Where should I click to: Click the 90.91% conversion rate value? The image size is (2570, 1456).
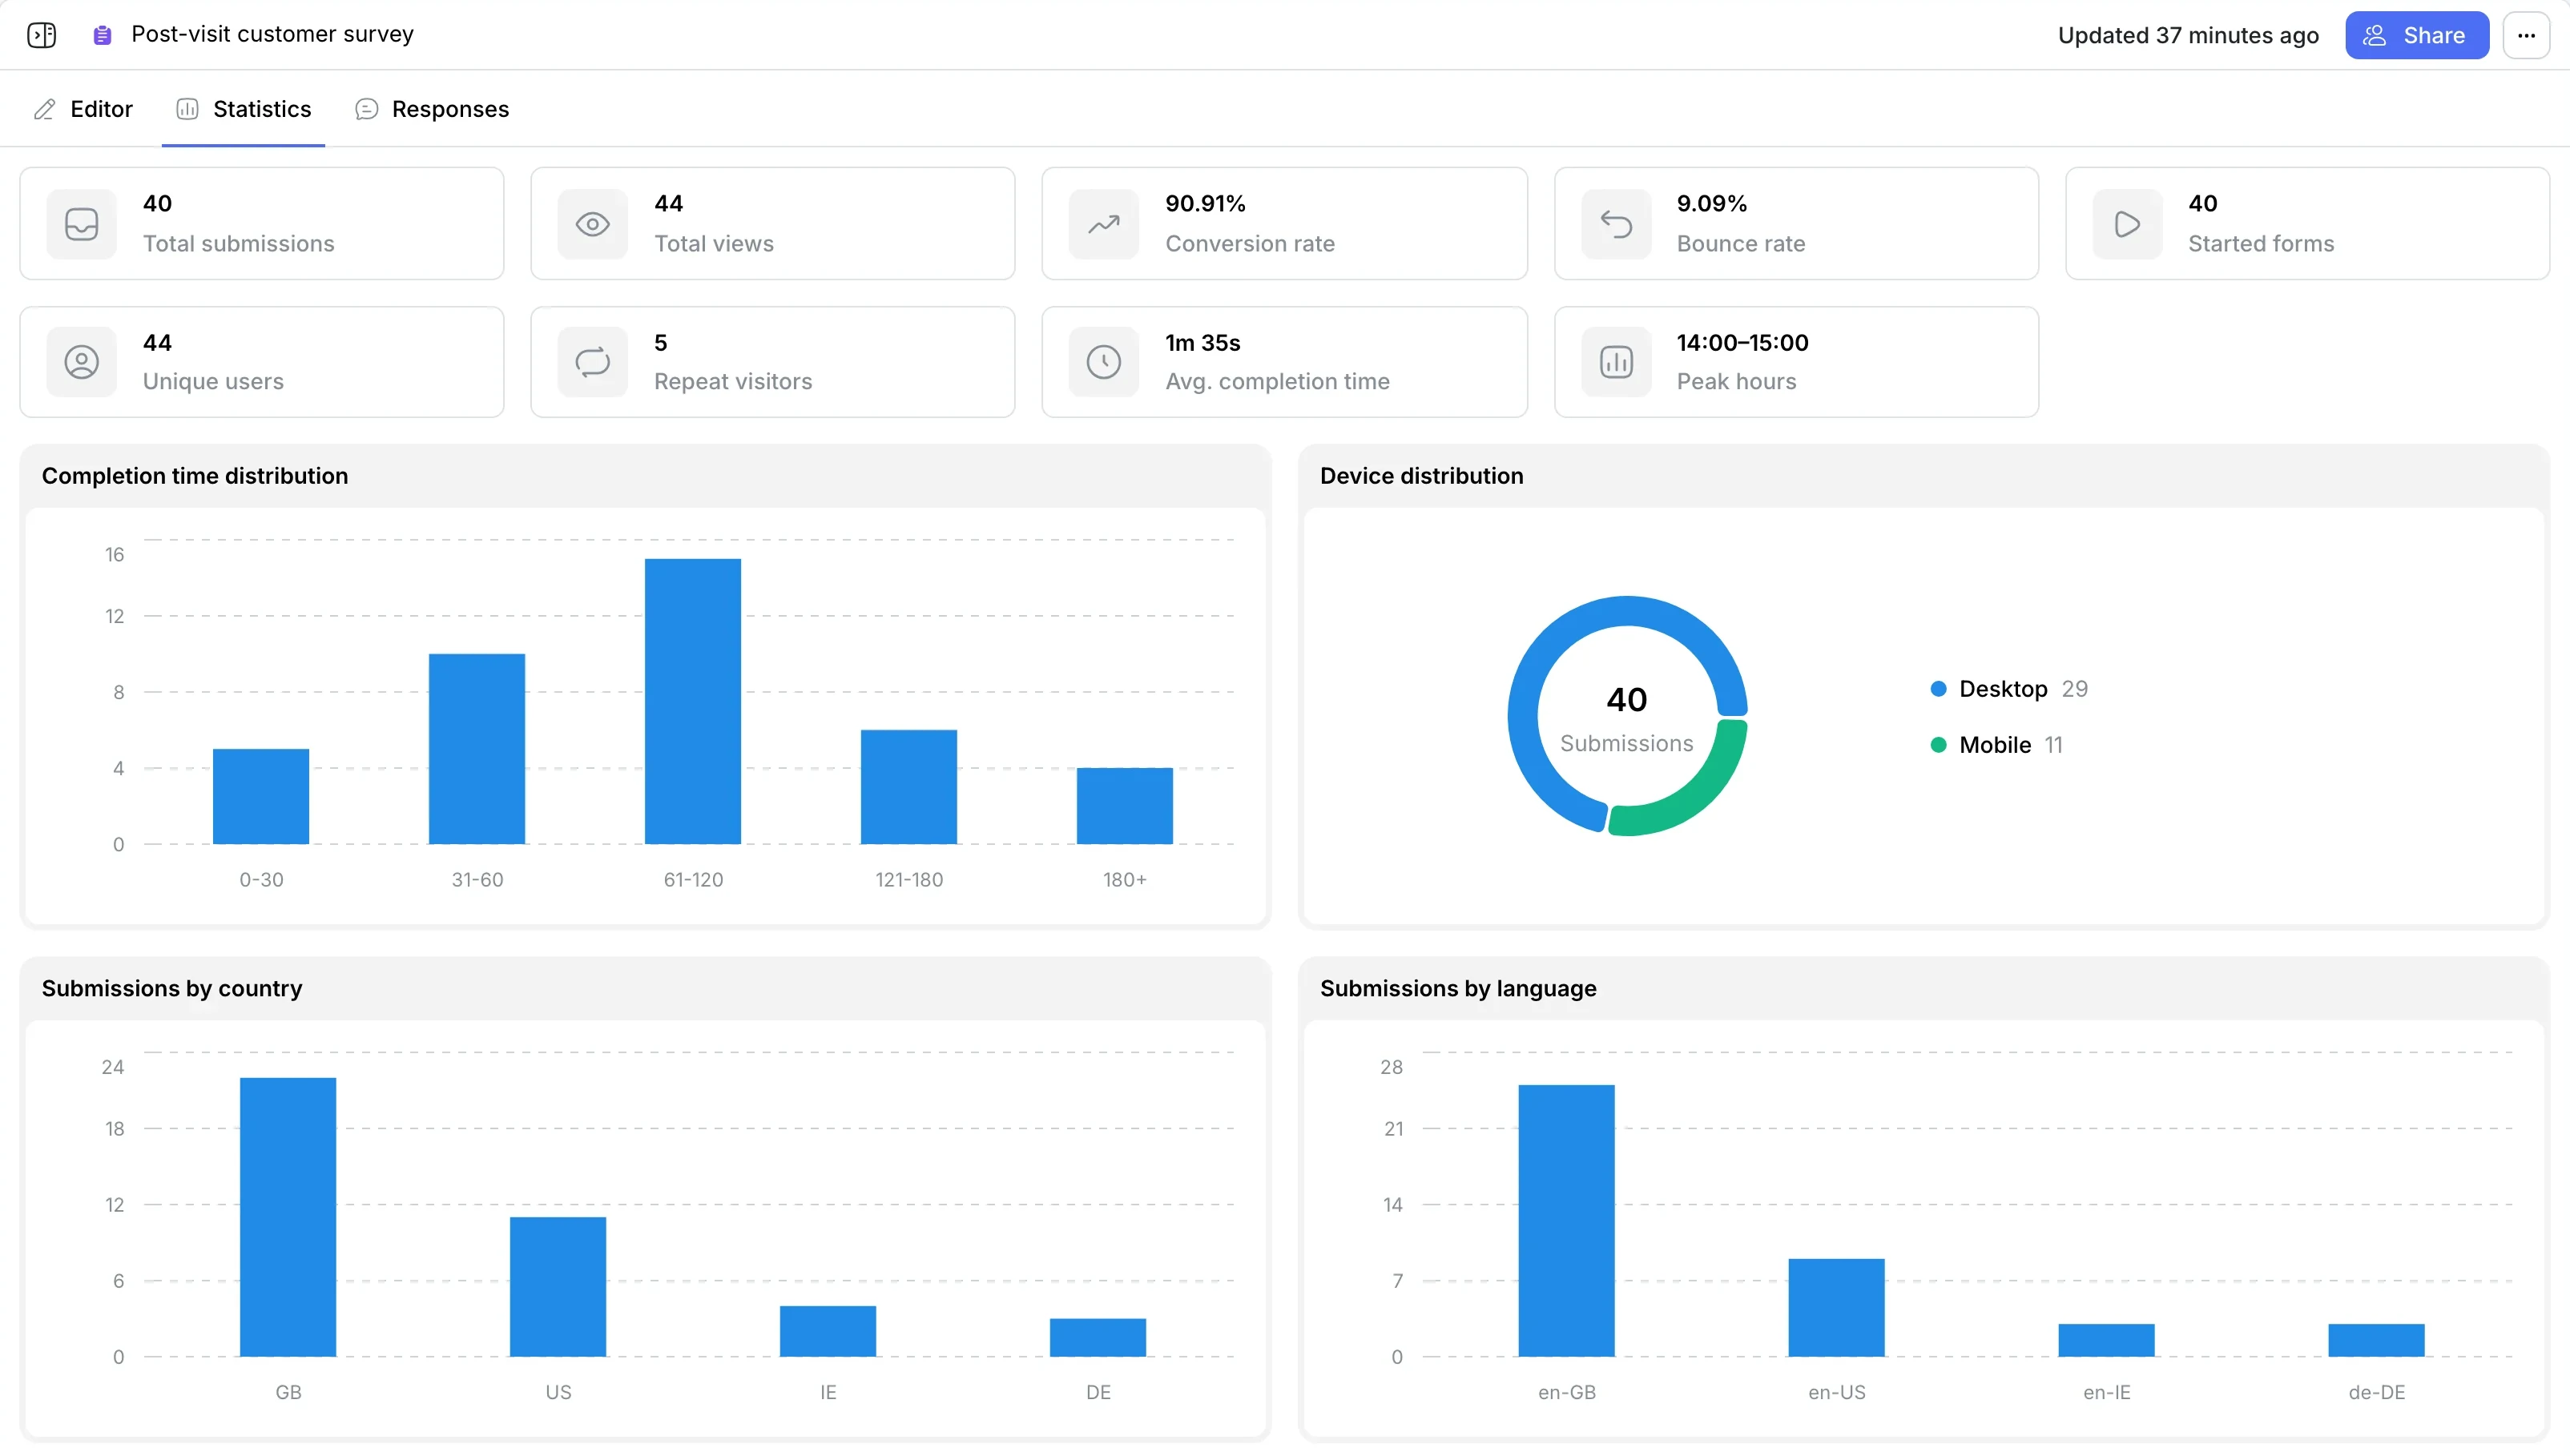(x=1205, y=203)
